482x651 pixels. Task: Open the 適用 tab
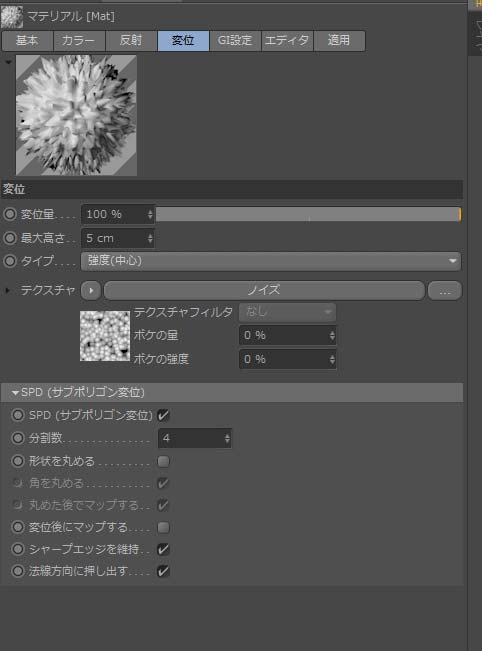pos(339,40)
